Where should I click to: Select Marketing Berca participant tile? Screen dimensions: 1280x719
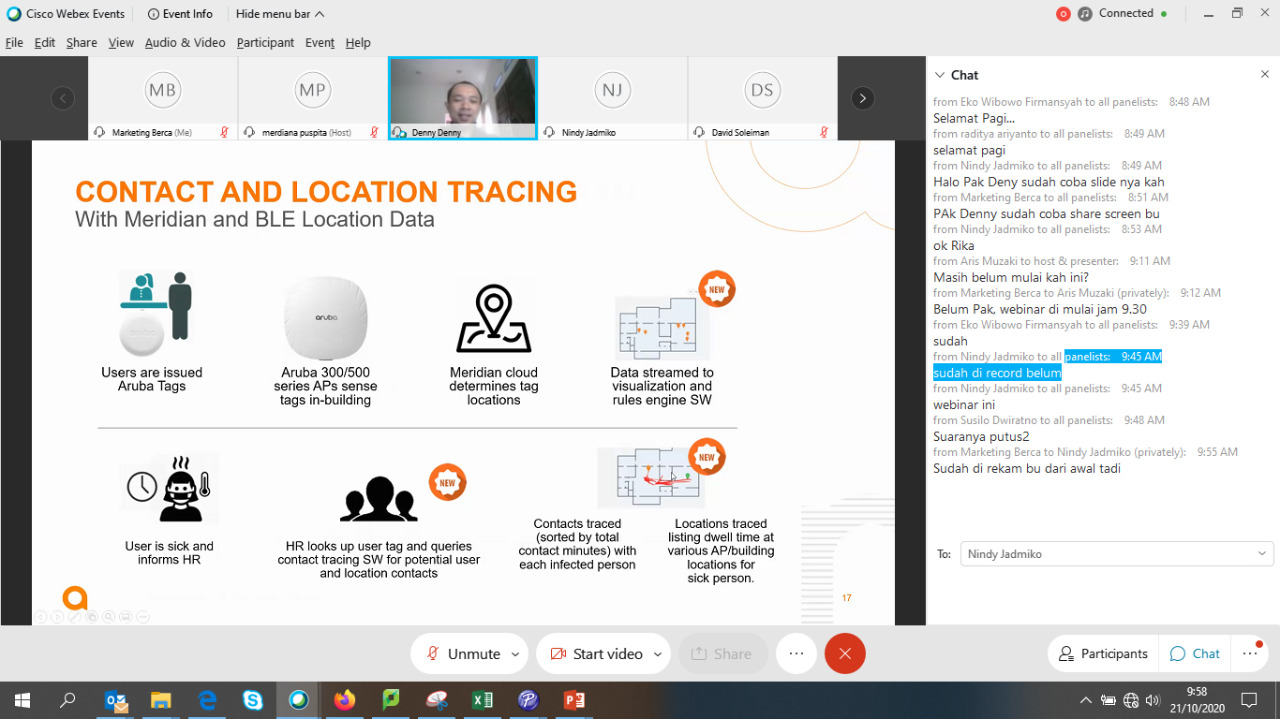coord(163,98)
